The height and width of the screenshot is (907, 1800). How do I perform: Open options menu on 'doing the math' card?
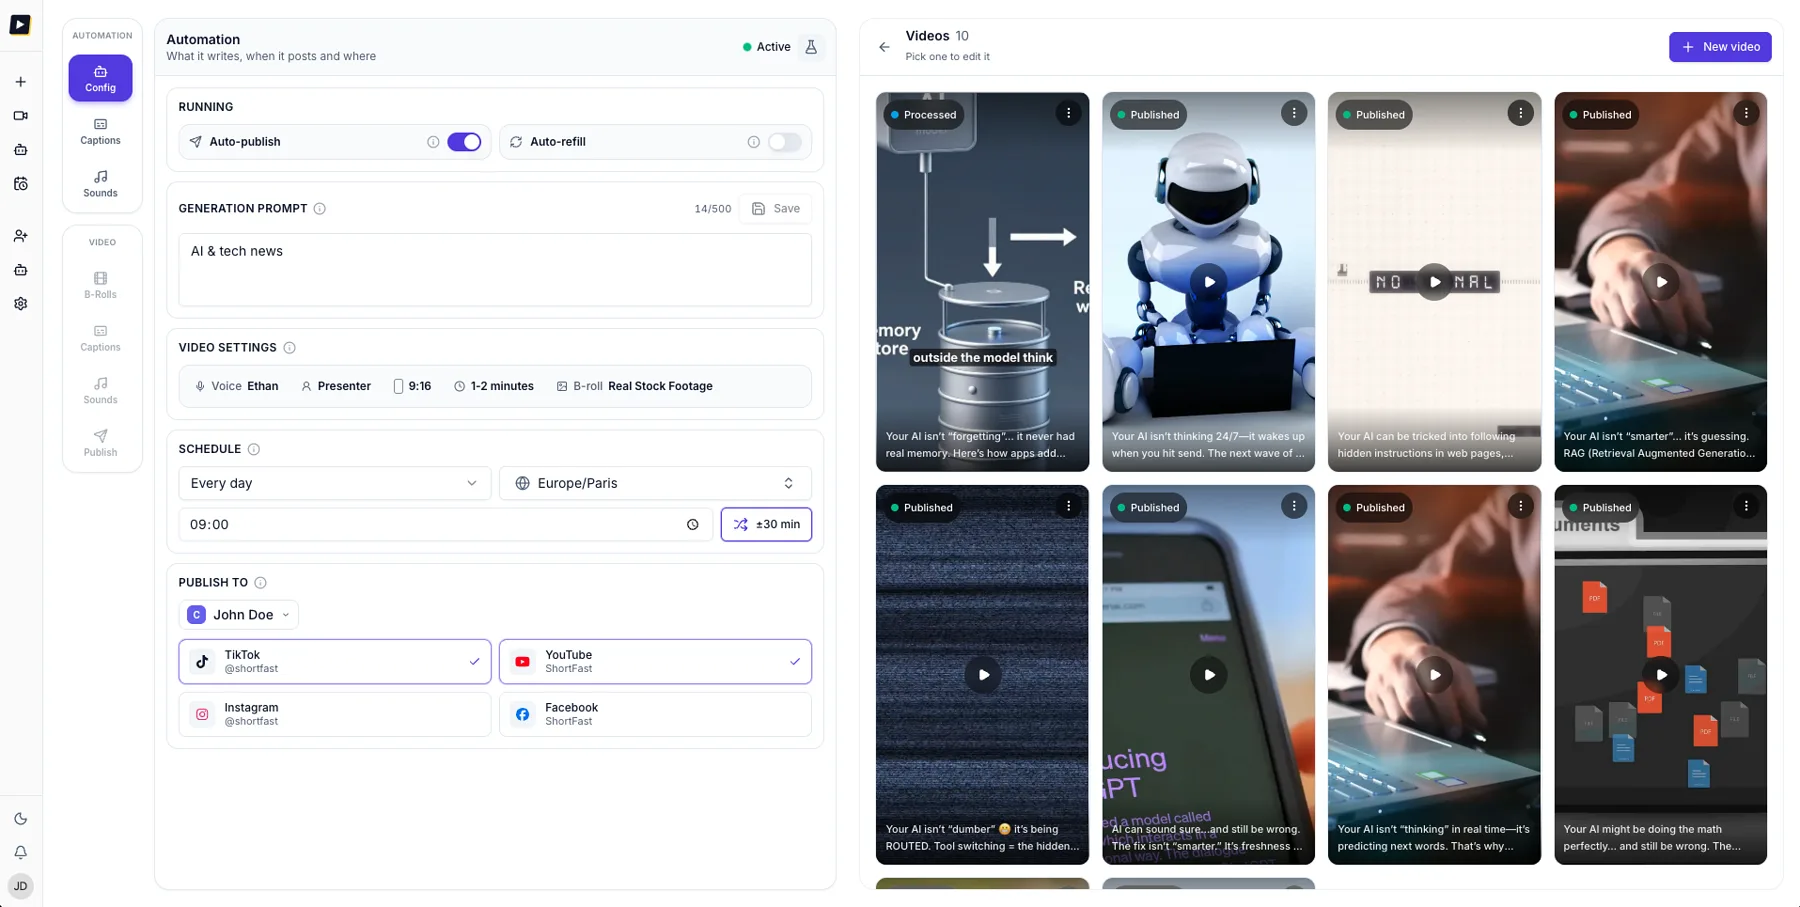click(1746, 507)
